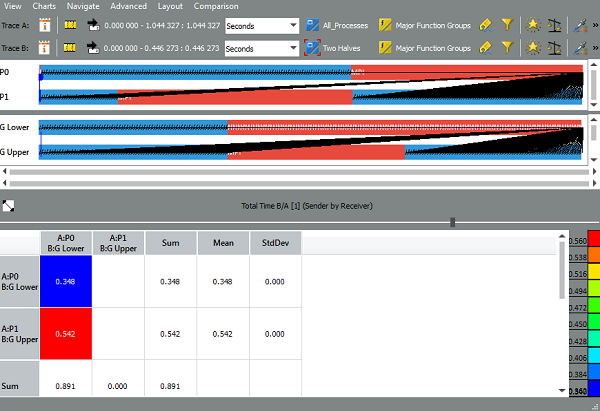Click star idealization icon in Trace A row
600x411 pixels.
coord(533,25)
